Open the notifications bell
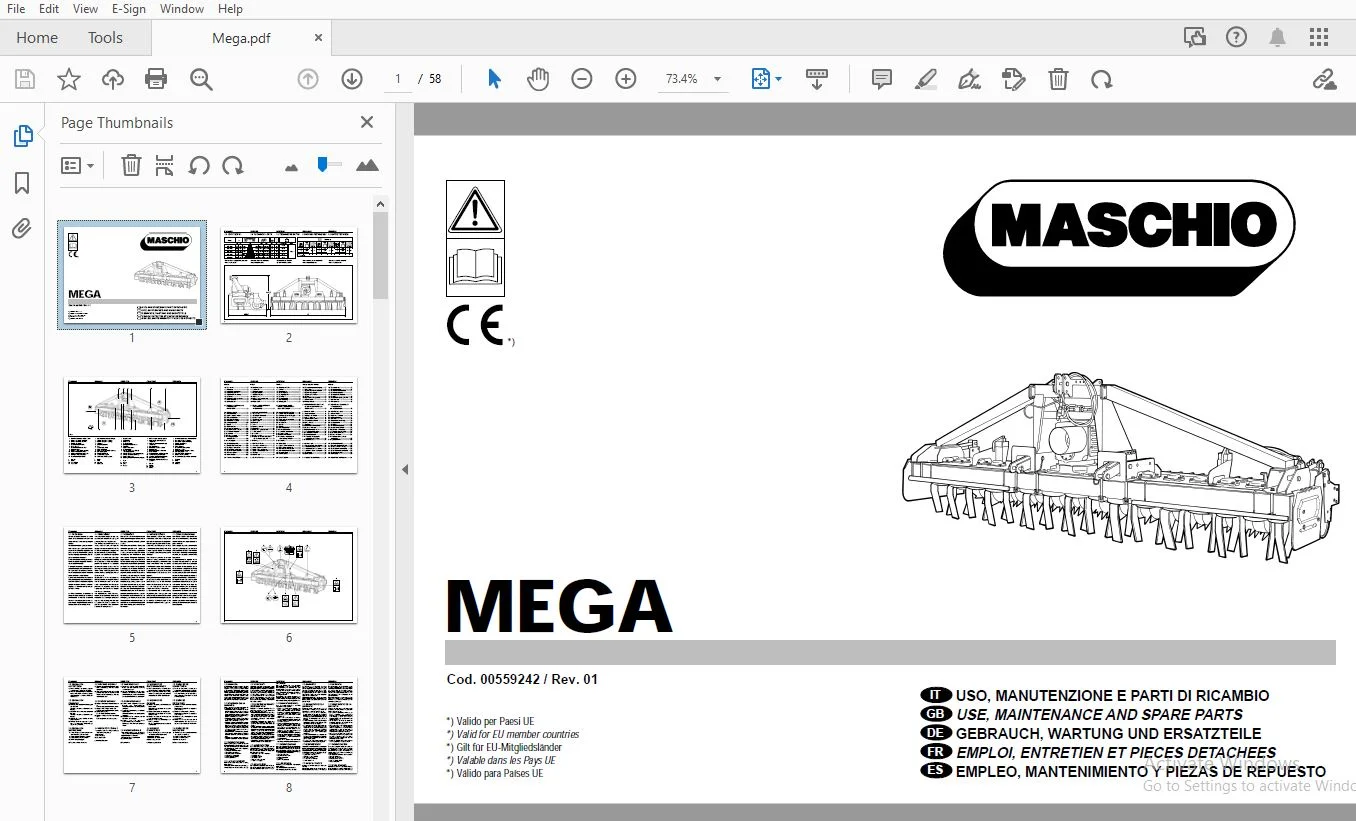Image resolution: width=1356 pixels, height=821 pixels. coord(1277,37)
